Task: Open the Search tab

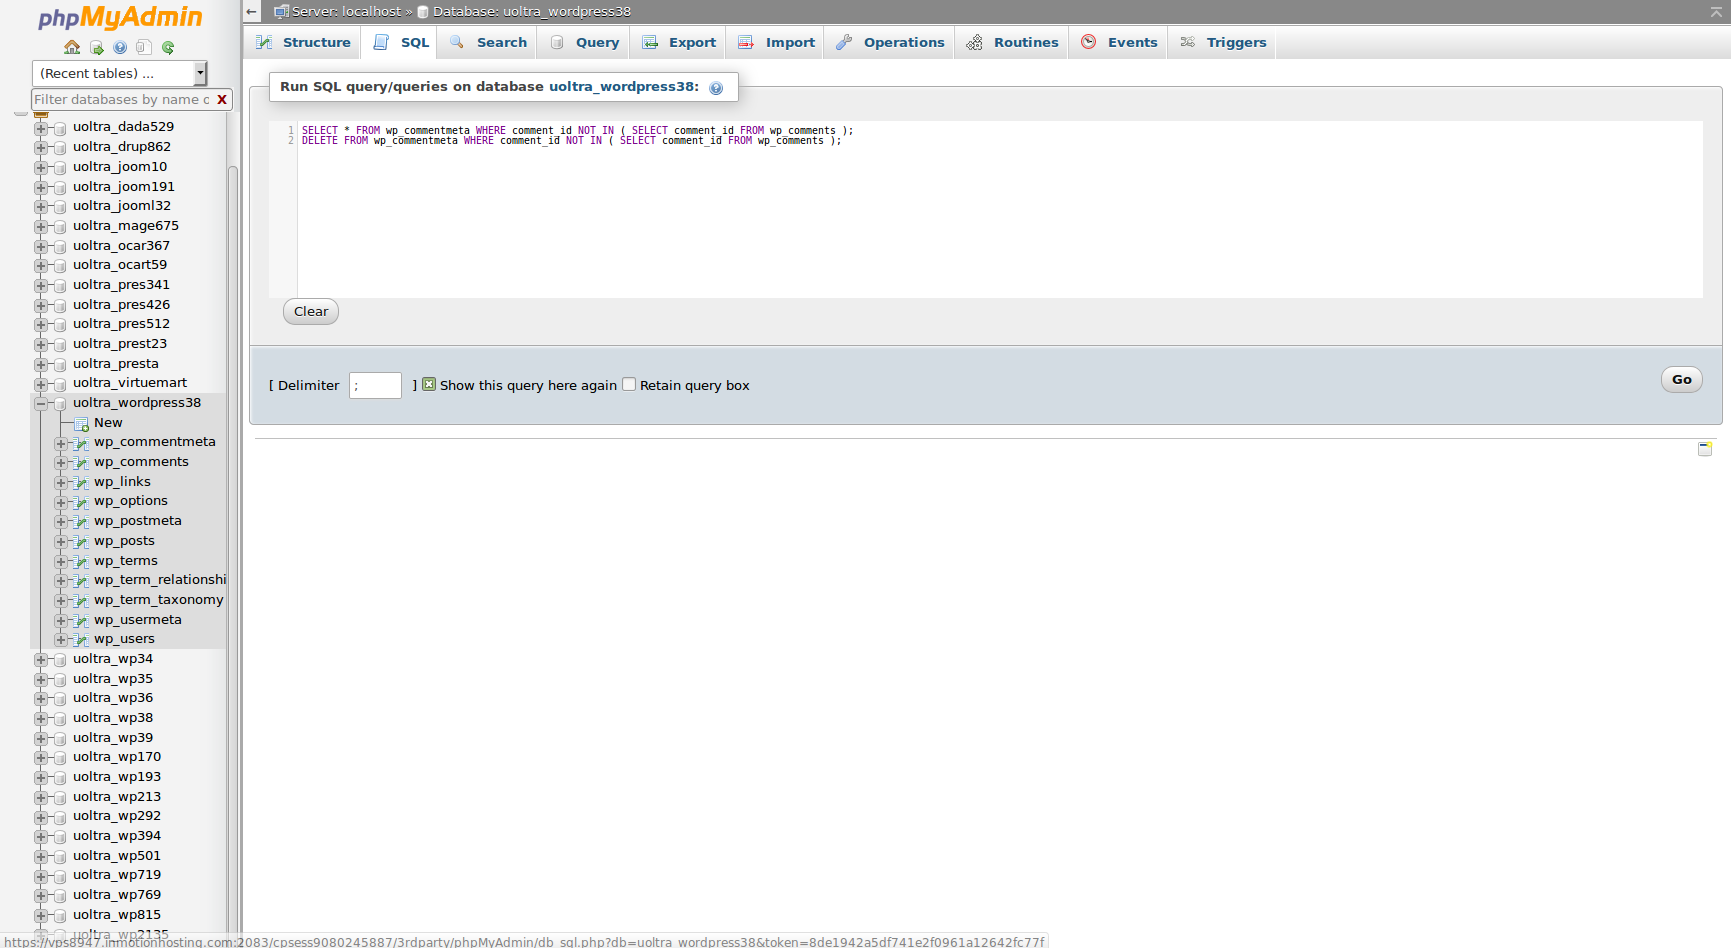Action: (488, 42)
